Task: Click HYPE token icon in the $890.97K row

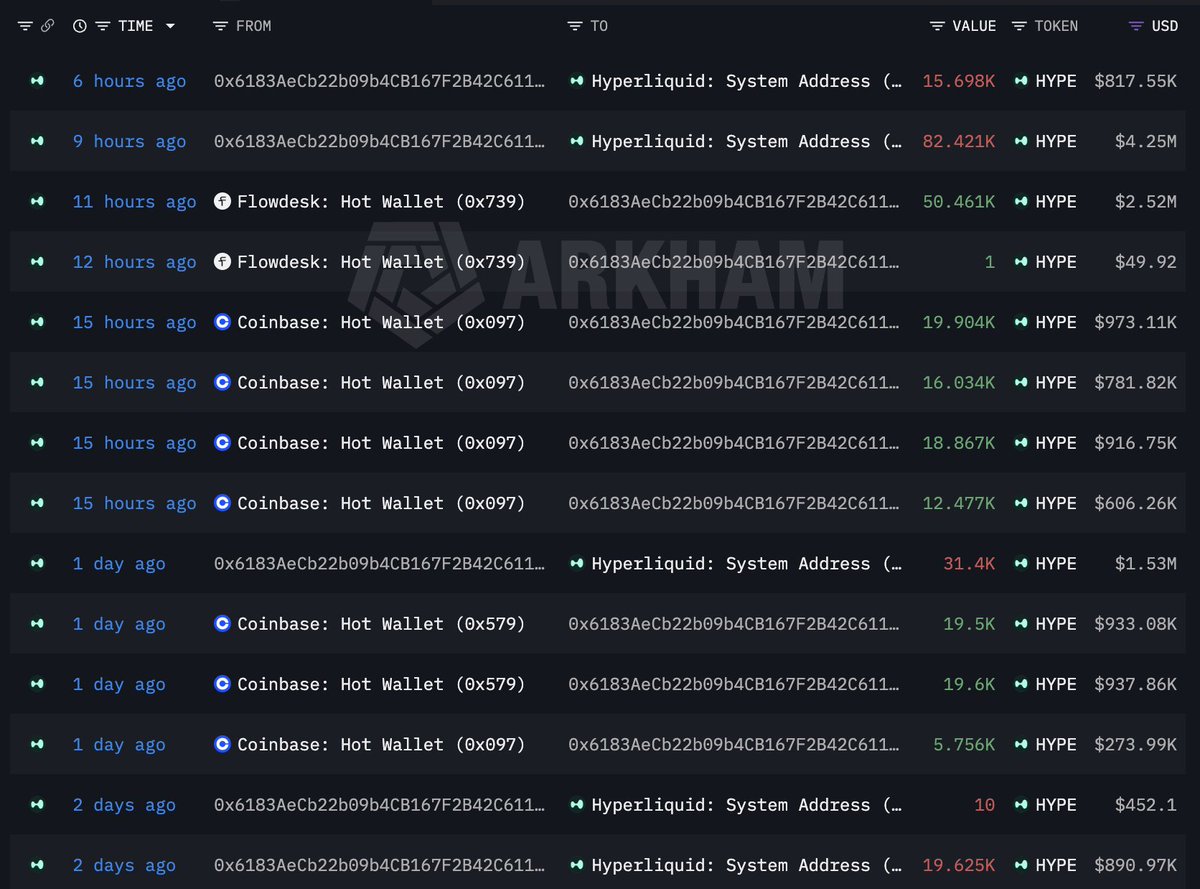Action: [1021, 865]
